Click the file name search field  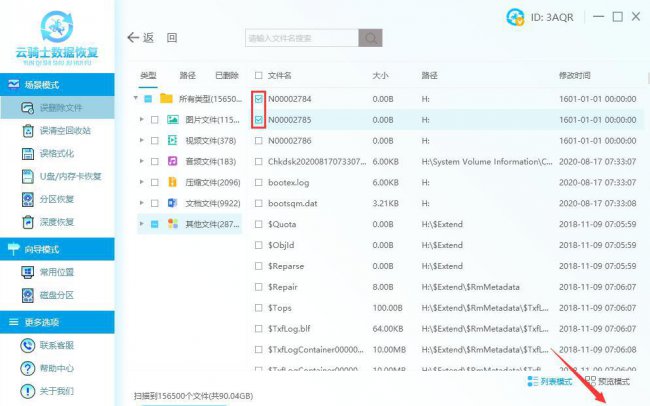pyautogui.click(x=302, y=38)
